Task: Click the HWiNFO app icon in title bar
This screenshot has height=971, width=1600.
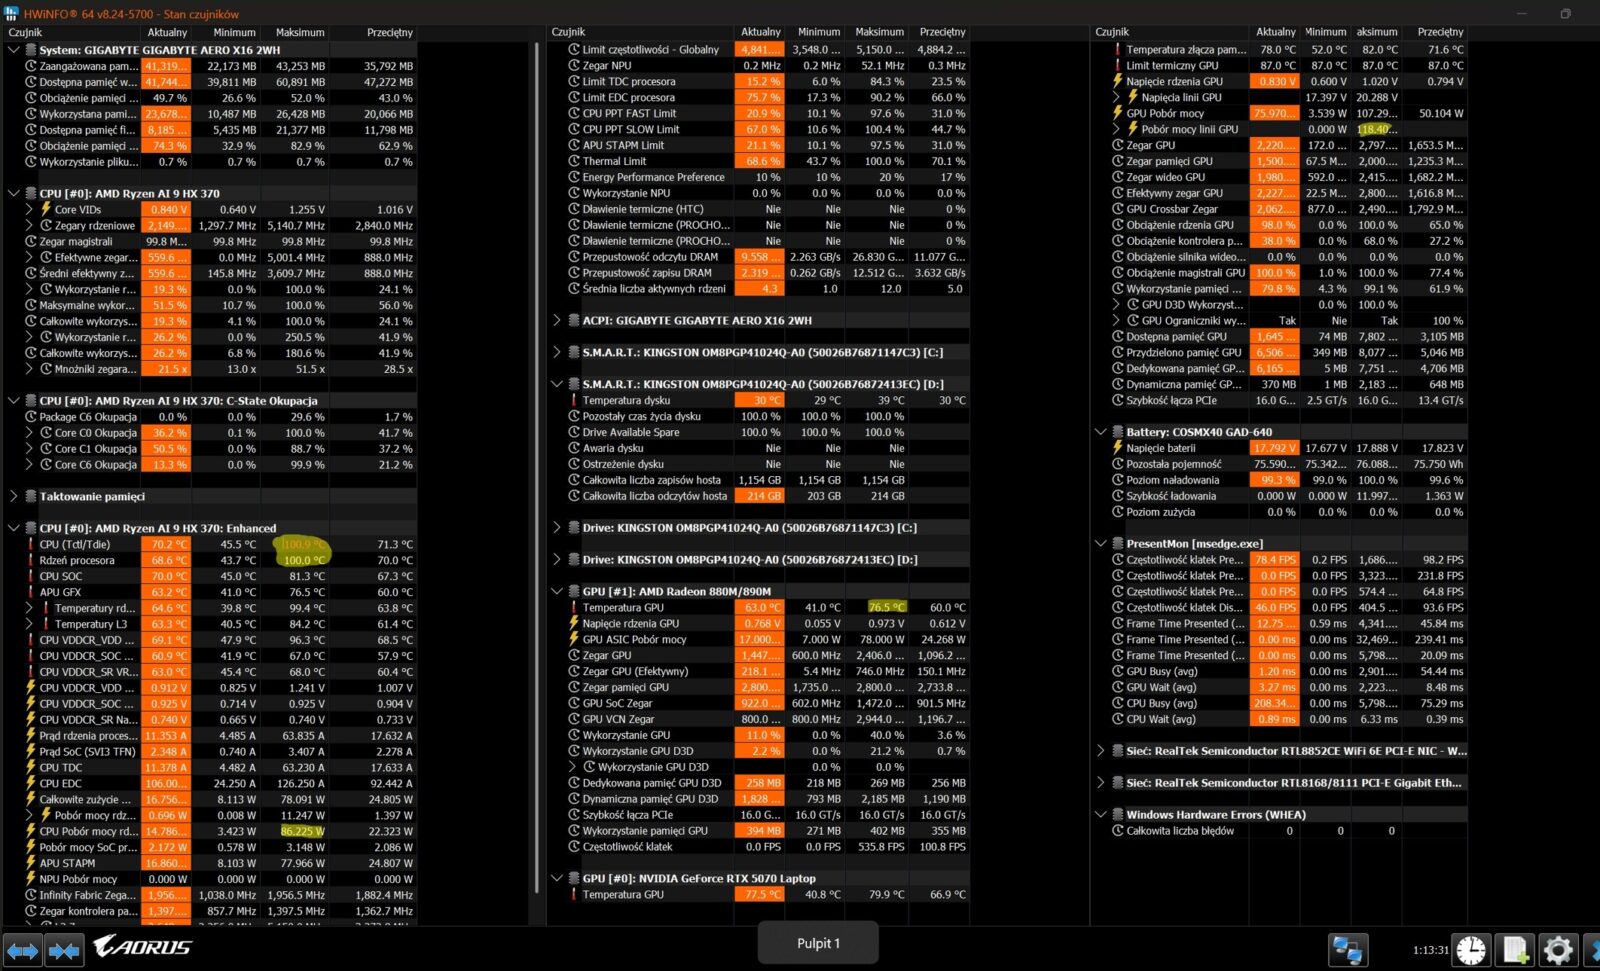Action: tap(11, 13)
